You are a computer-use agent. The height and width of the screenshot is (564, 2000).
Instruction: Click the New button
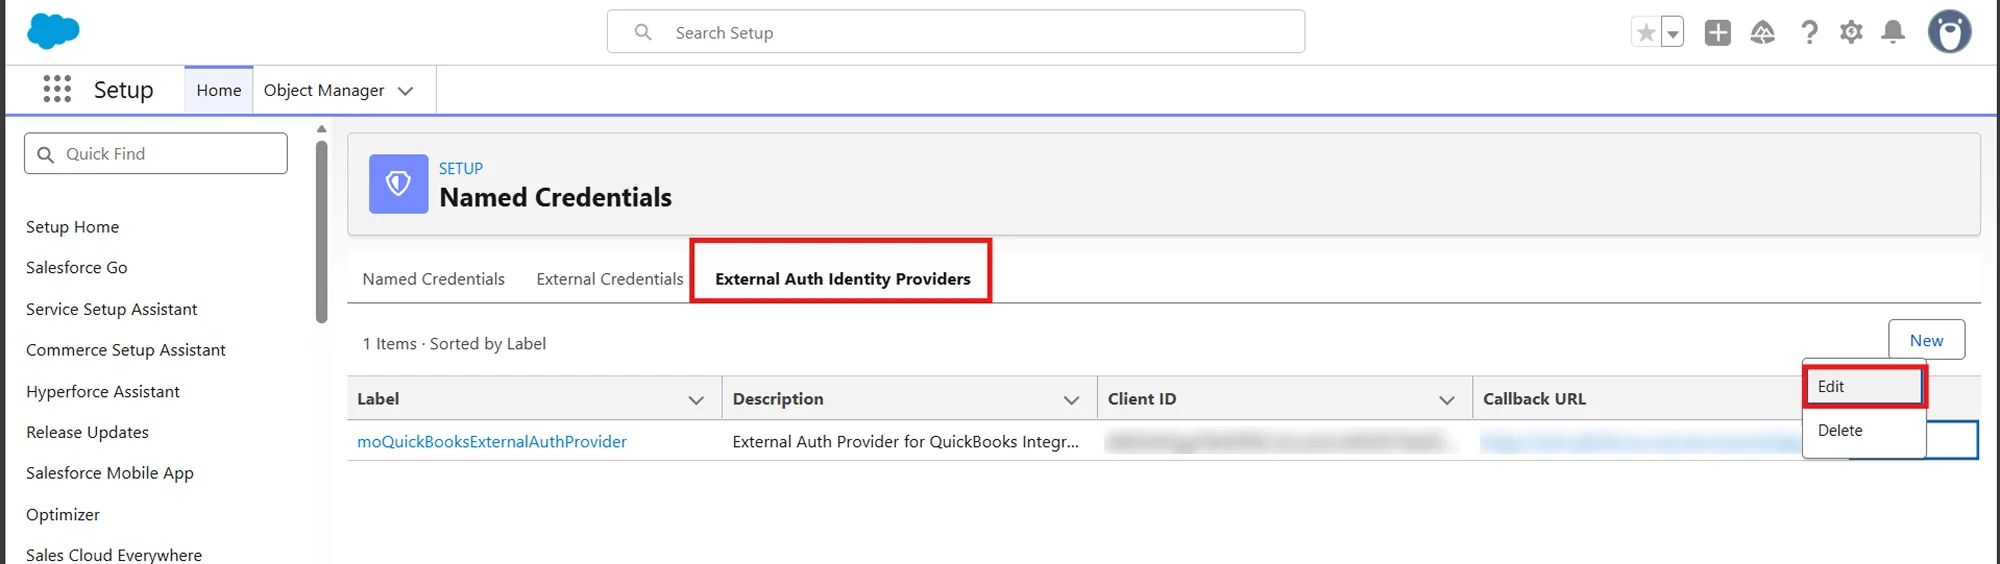click(x=1926, y=340)
